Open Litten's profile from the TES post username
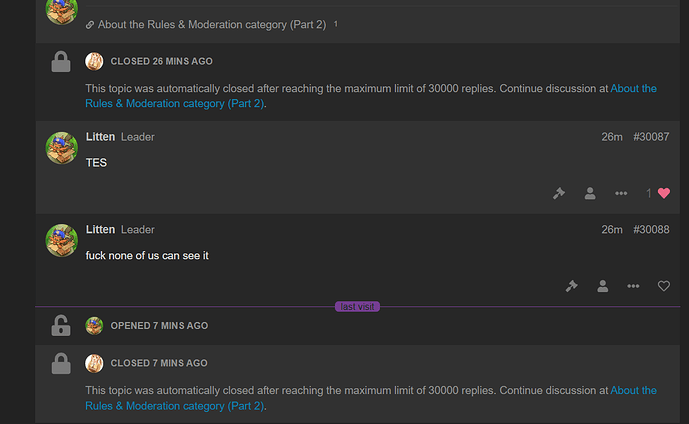The image size is (689, 424). (100, 136)
